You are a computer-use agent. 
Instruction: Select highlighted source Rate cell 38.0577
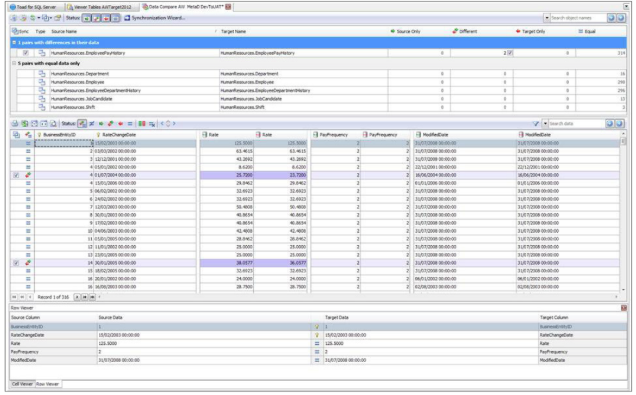pyautogui.click(x=227, y=263)
